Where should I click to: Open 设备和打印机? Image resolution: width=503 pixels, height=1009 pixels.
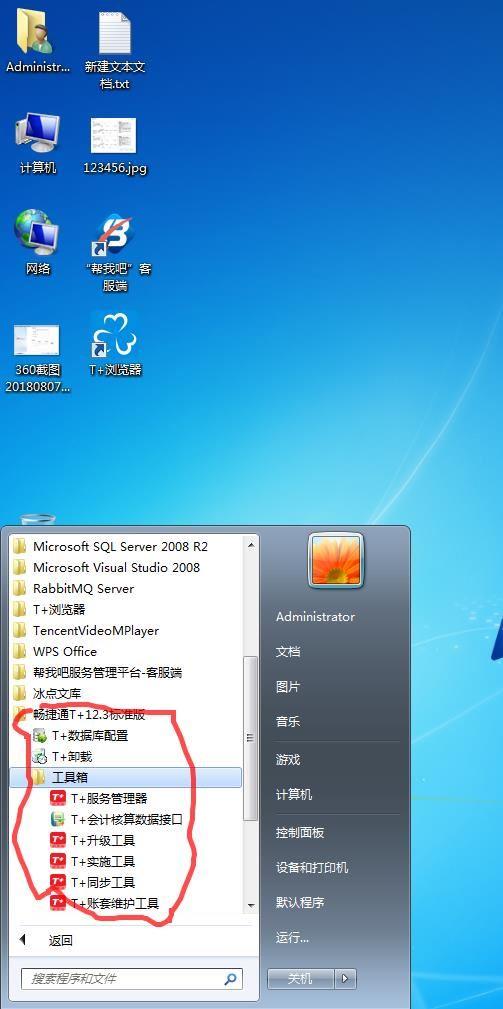point(312,867)
